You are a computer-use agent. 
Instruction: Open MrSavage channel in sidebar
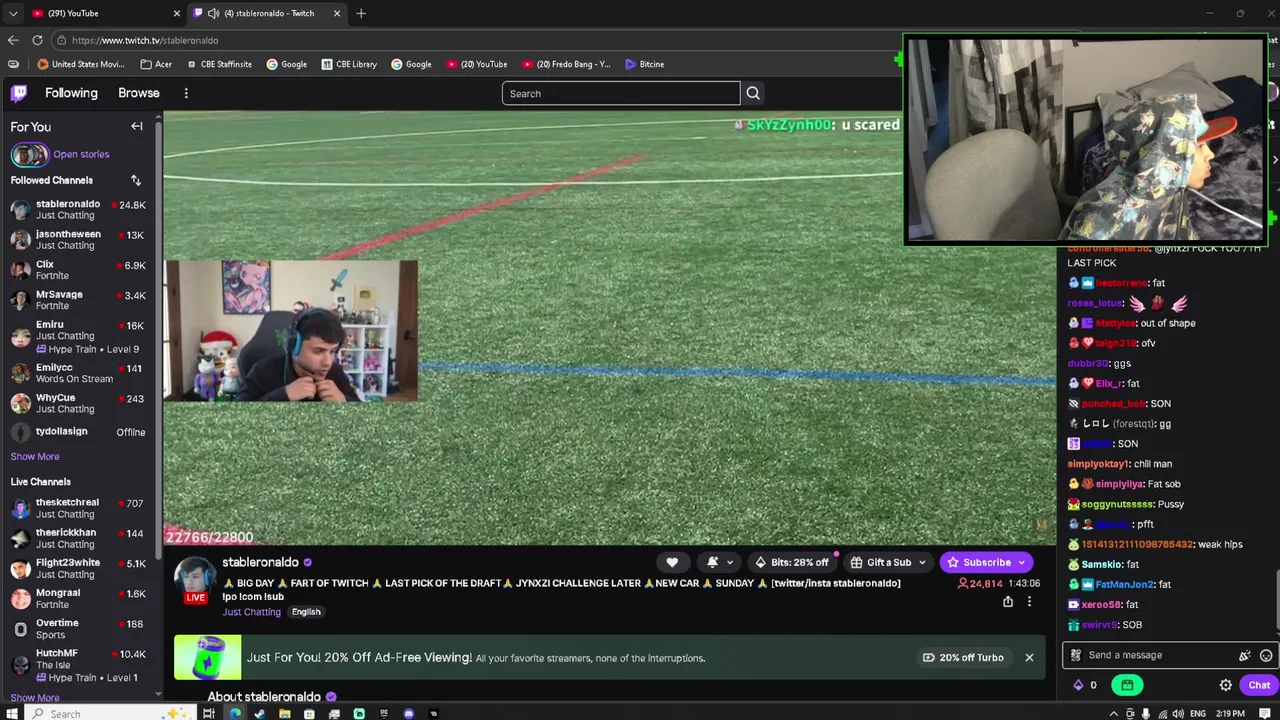80,300
